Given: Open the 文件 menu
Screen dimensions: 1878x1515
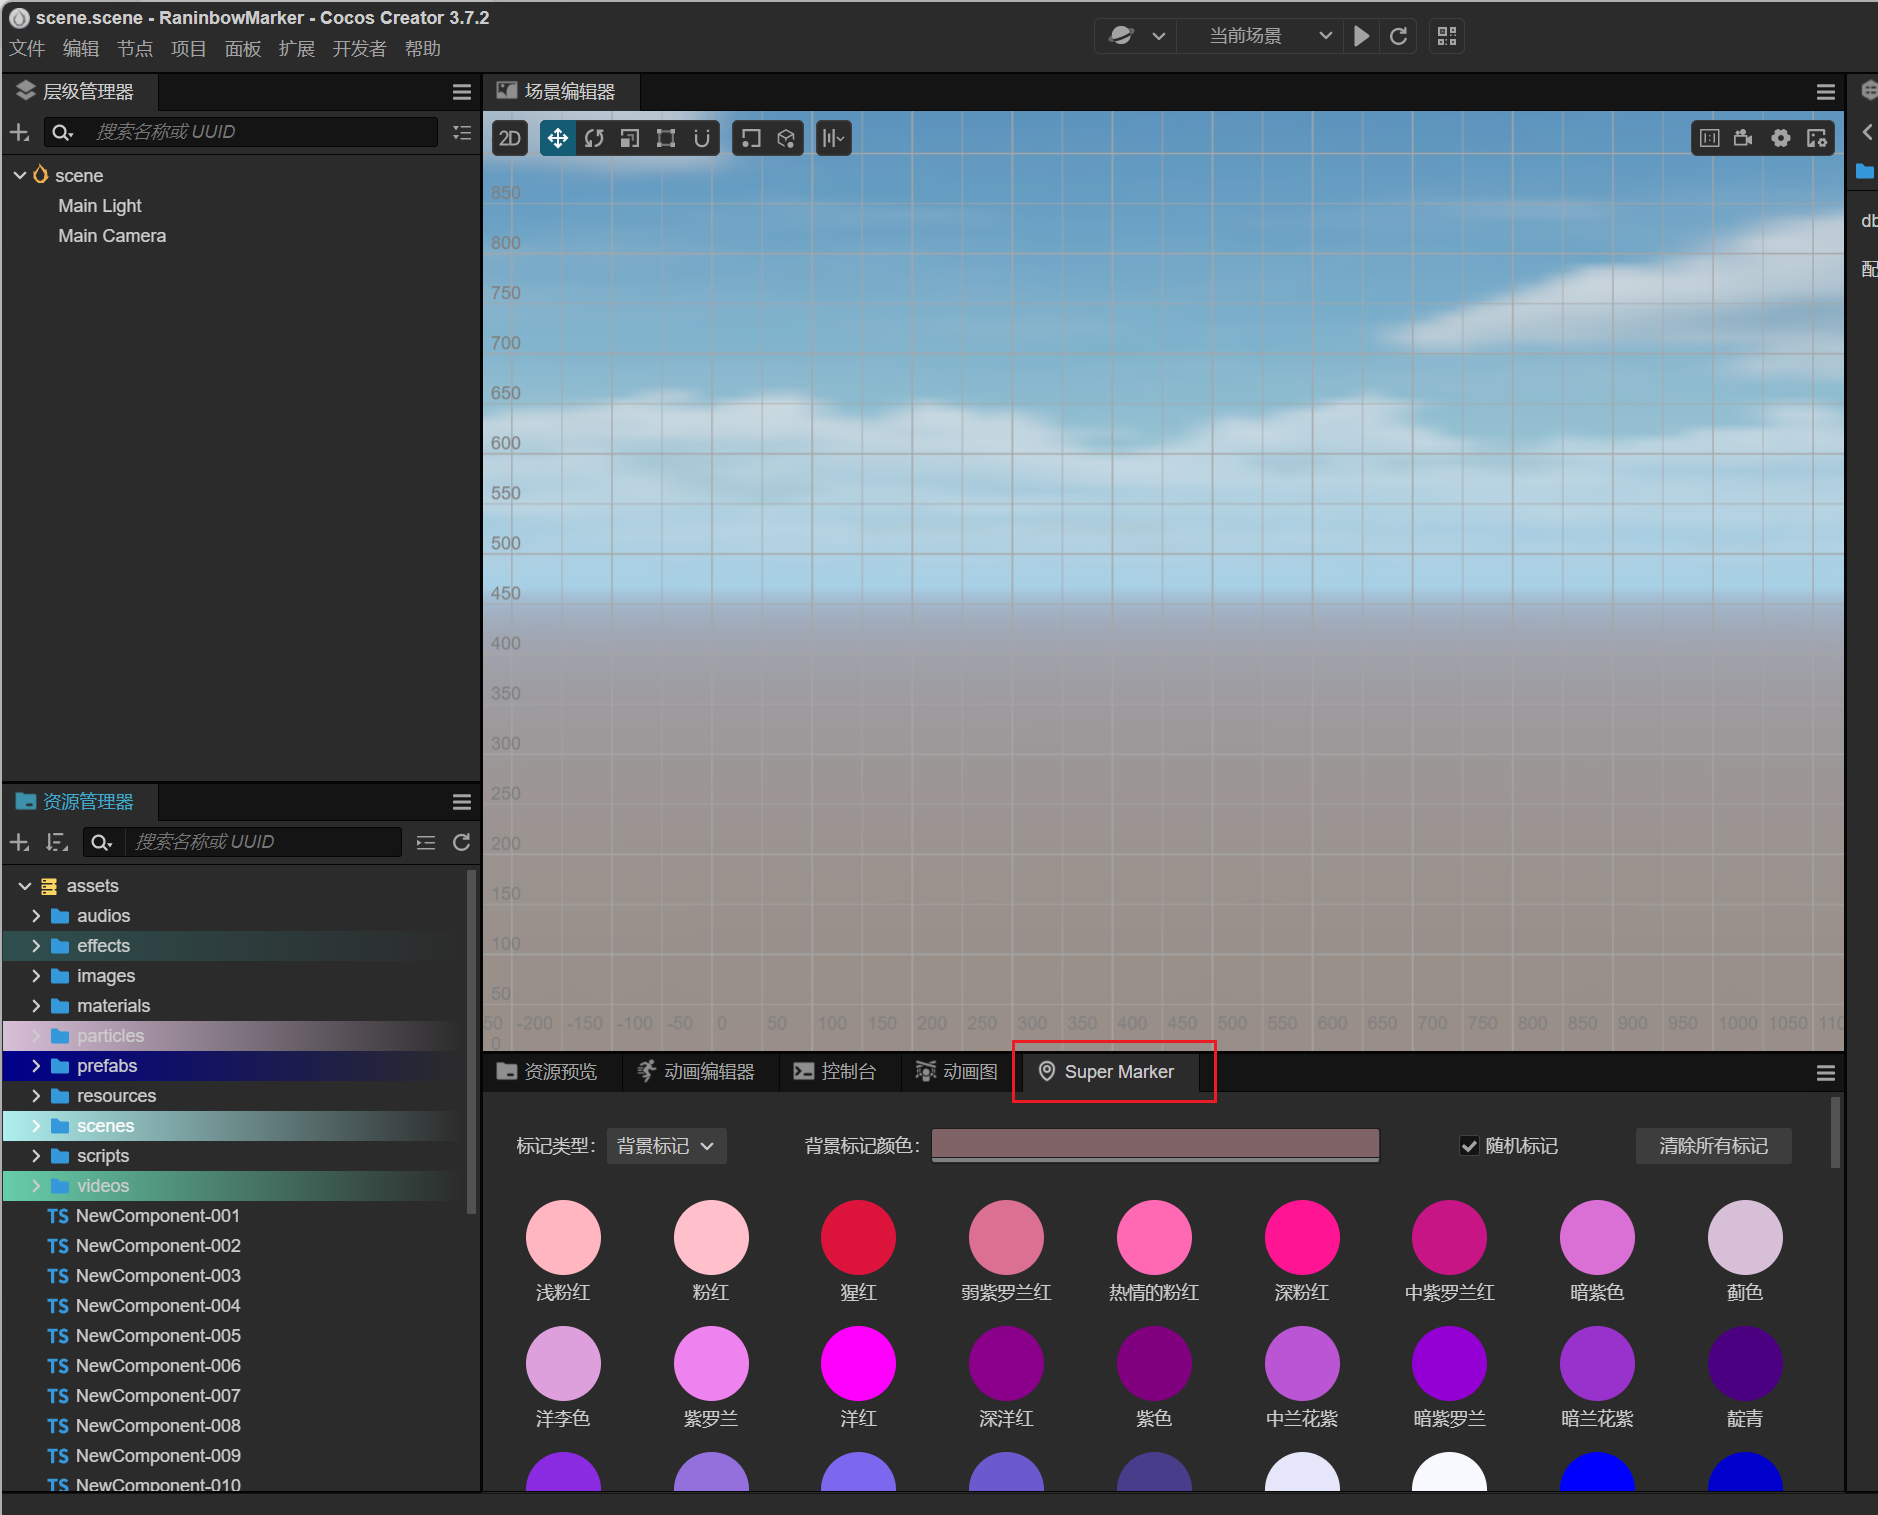Looking at the screenshot, I should click(x=27, y=49).
